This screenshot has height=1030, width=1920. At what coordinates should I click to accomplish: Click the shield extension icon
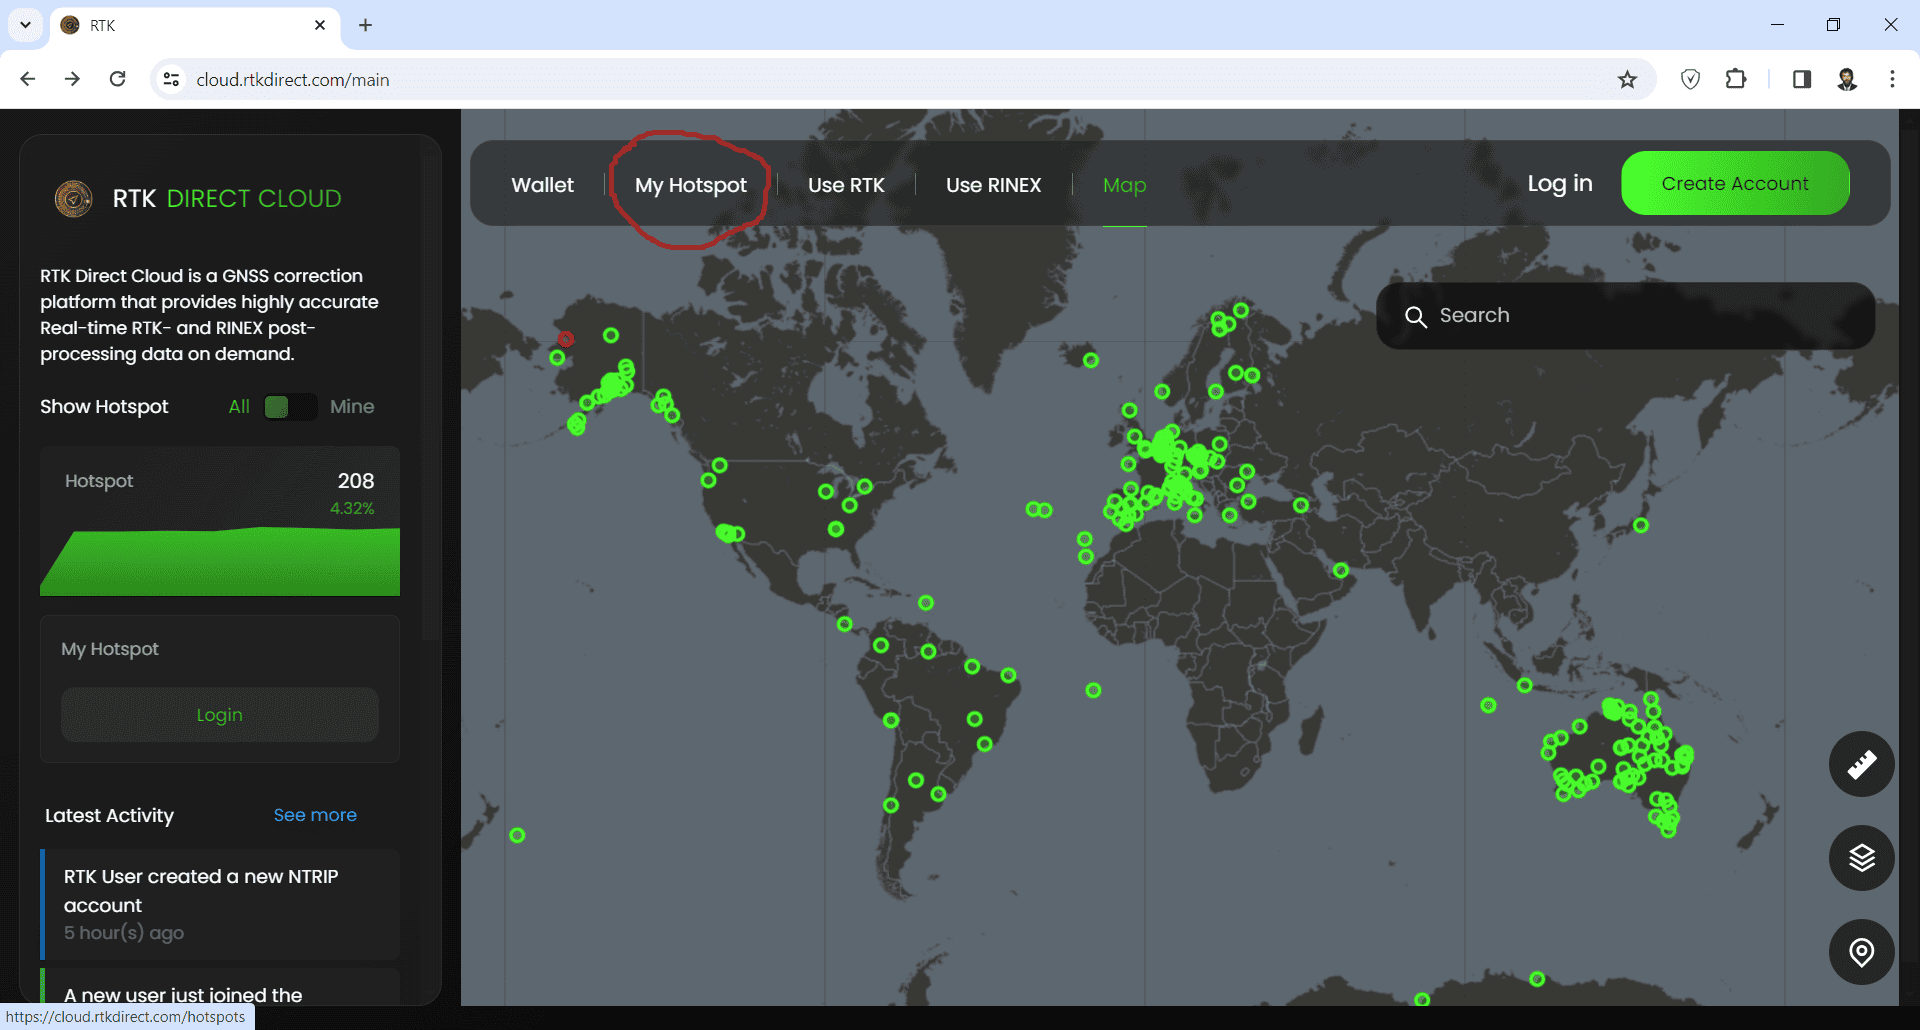1690,79
